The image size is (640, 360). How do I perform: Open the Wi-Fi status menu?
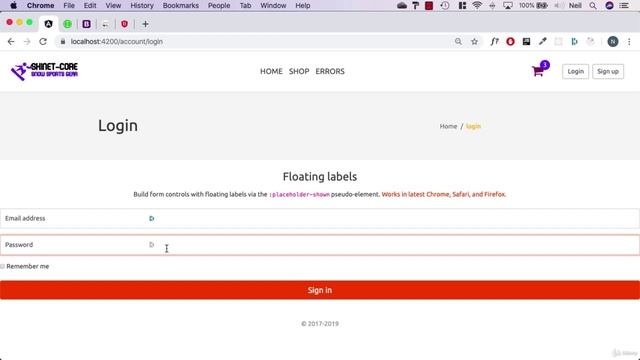[477, 6]
